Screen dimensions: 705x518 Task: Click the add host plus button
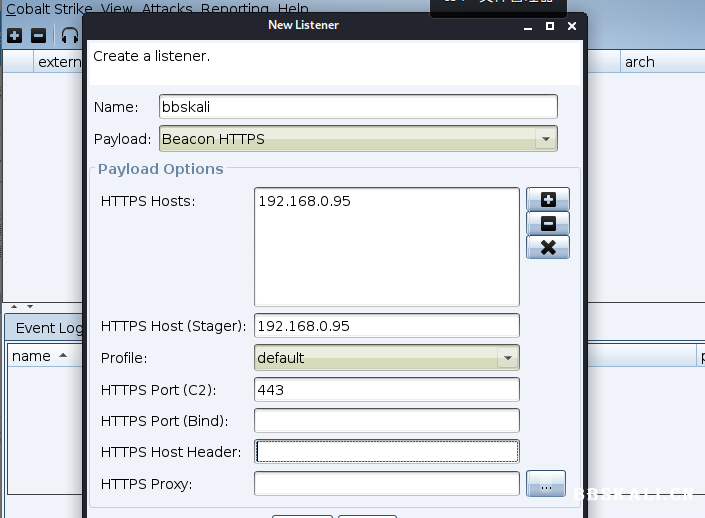pos(547,200)
